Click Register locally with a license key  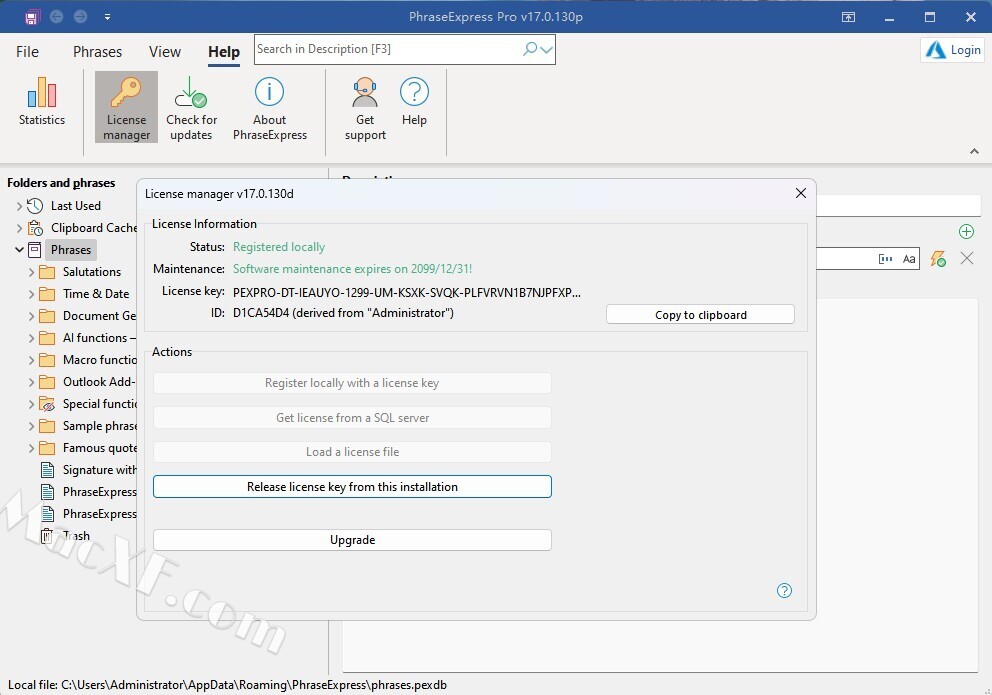(x=352, y=383)
